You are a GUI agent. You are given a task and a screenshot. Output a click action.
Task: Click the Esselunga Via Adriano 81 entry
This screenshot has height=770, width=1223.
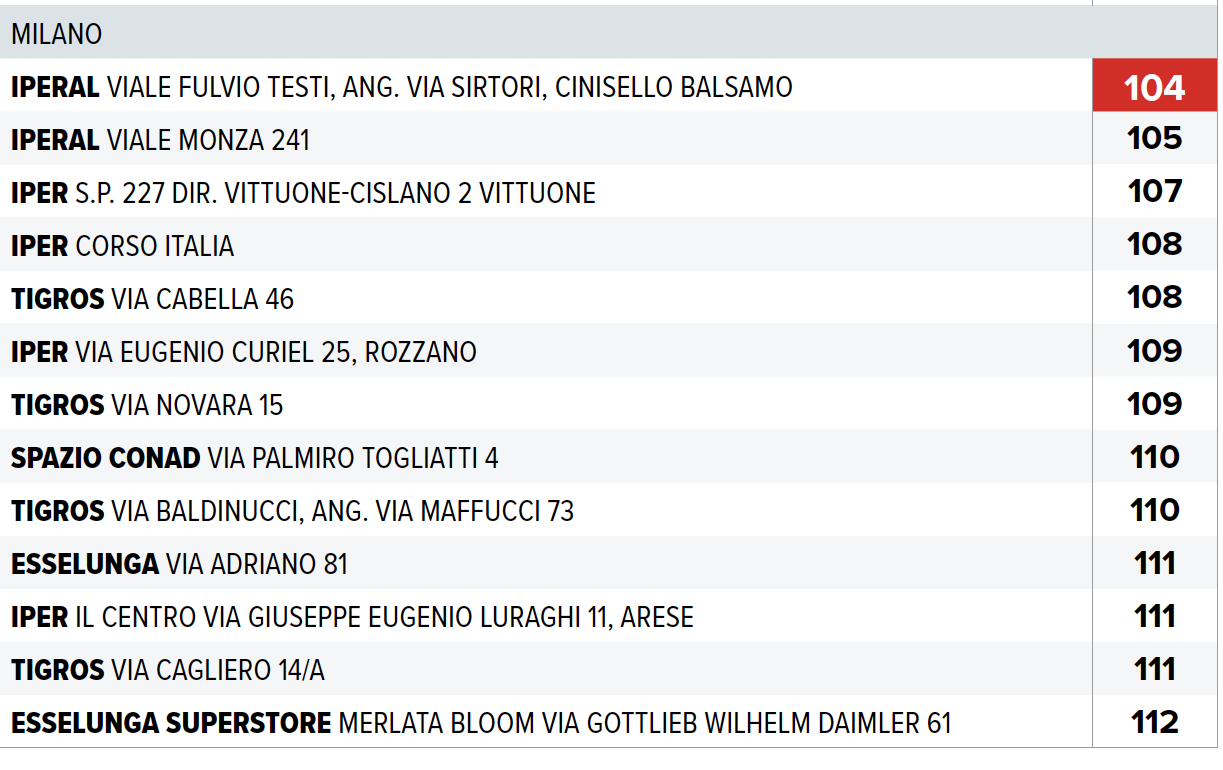[x=179, y=564]
